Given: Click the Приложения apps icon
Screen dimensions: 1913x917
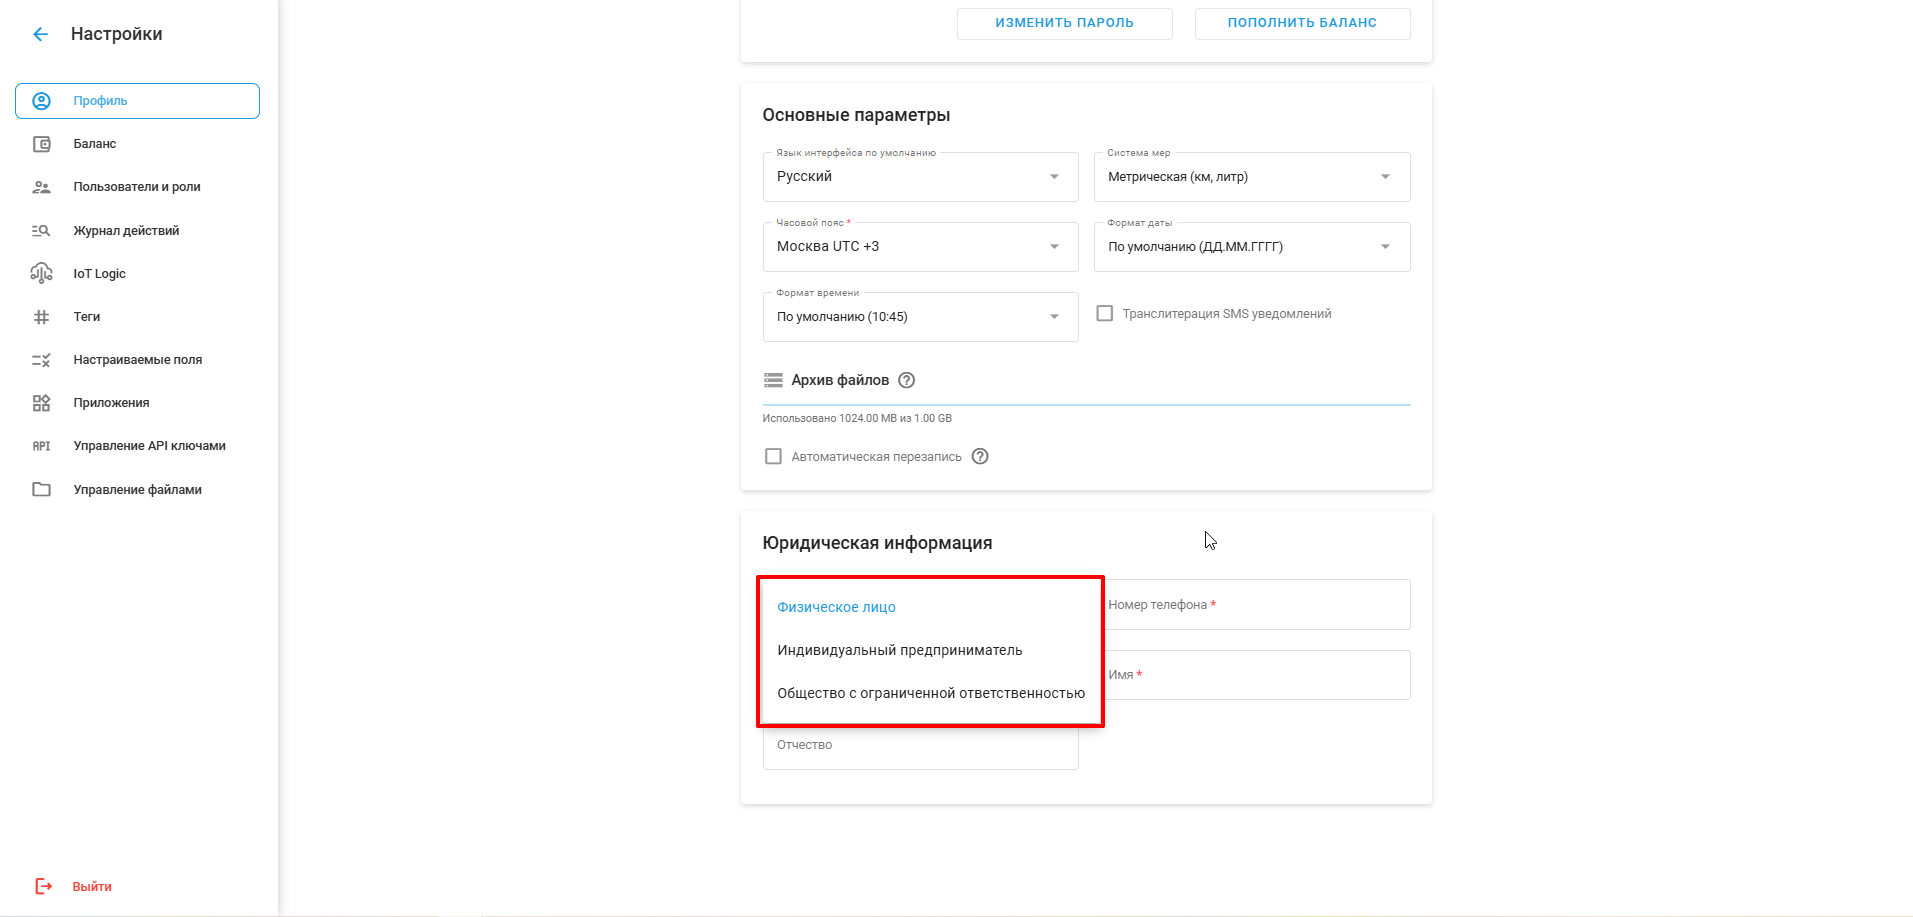Looking at the screenshot, I should pyautogui.click(x=41, y=403).
